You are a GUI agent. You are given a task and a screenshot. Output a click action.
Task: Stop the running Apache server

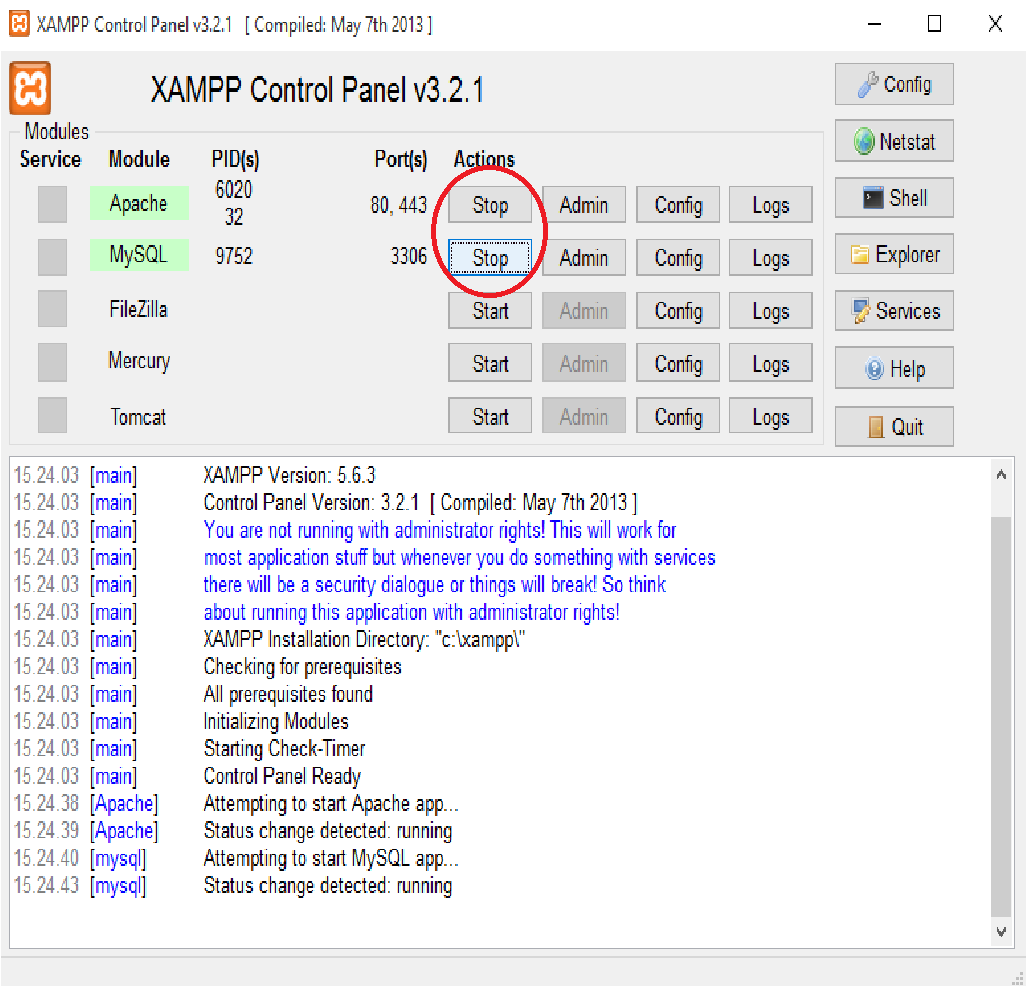tap(489, 204)
